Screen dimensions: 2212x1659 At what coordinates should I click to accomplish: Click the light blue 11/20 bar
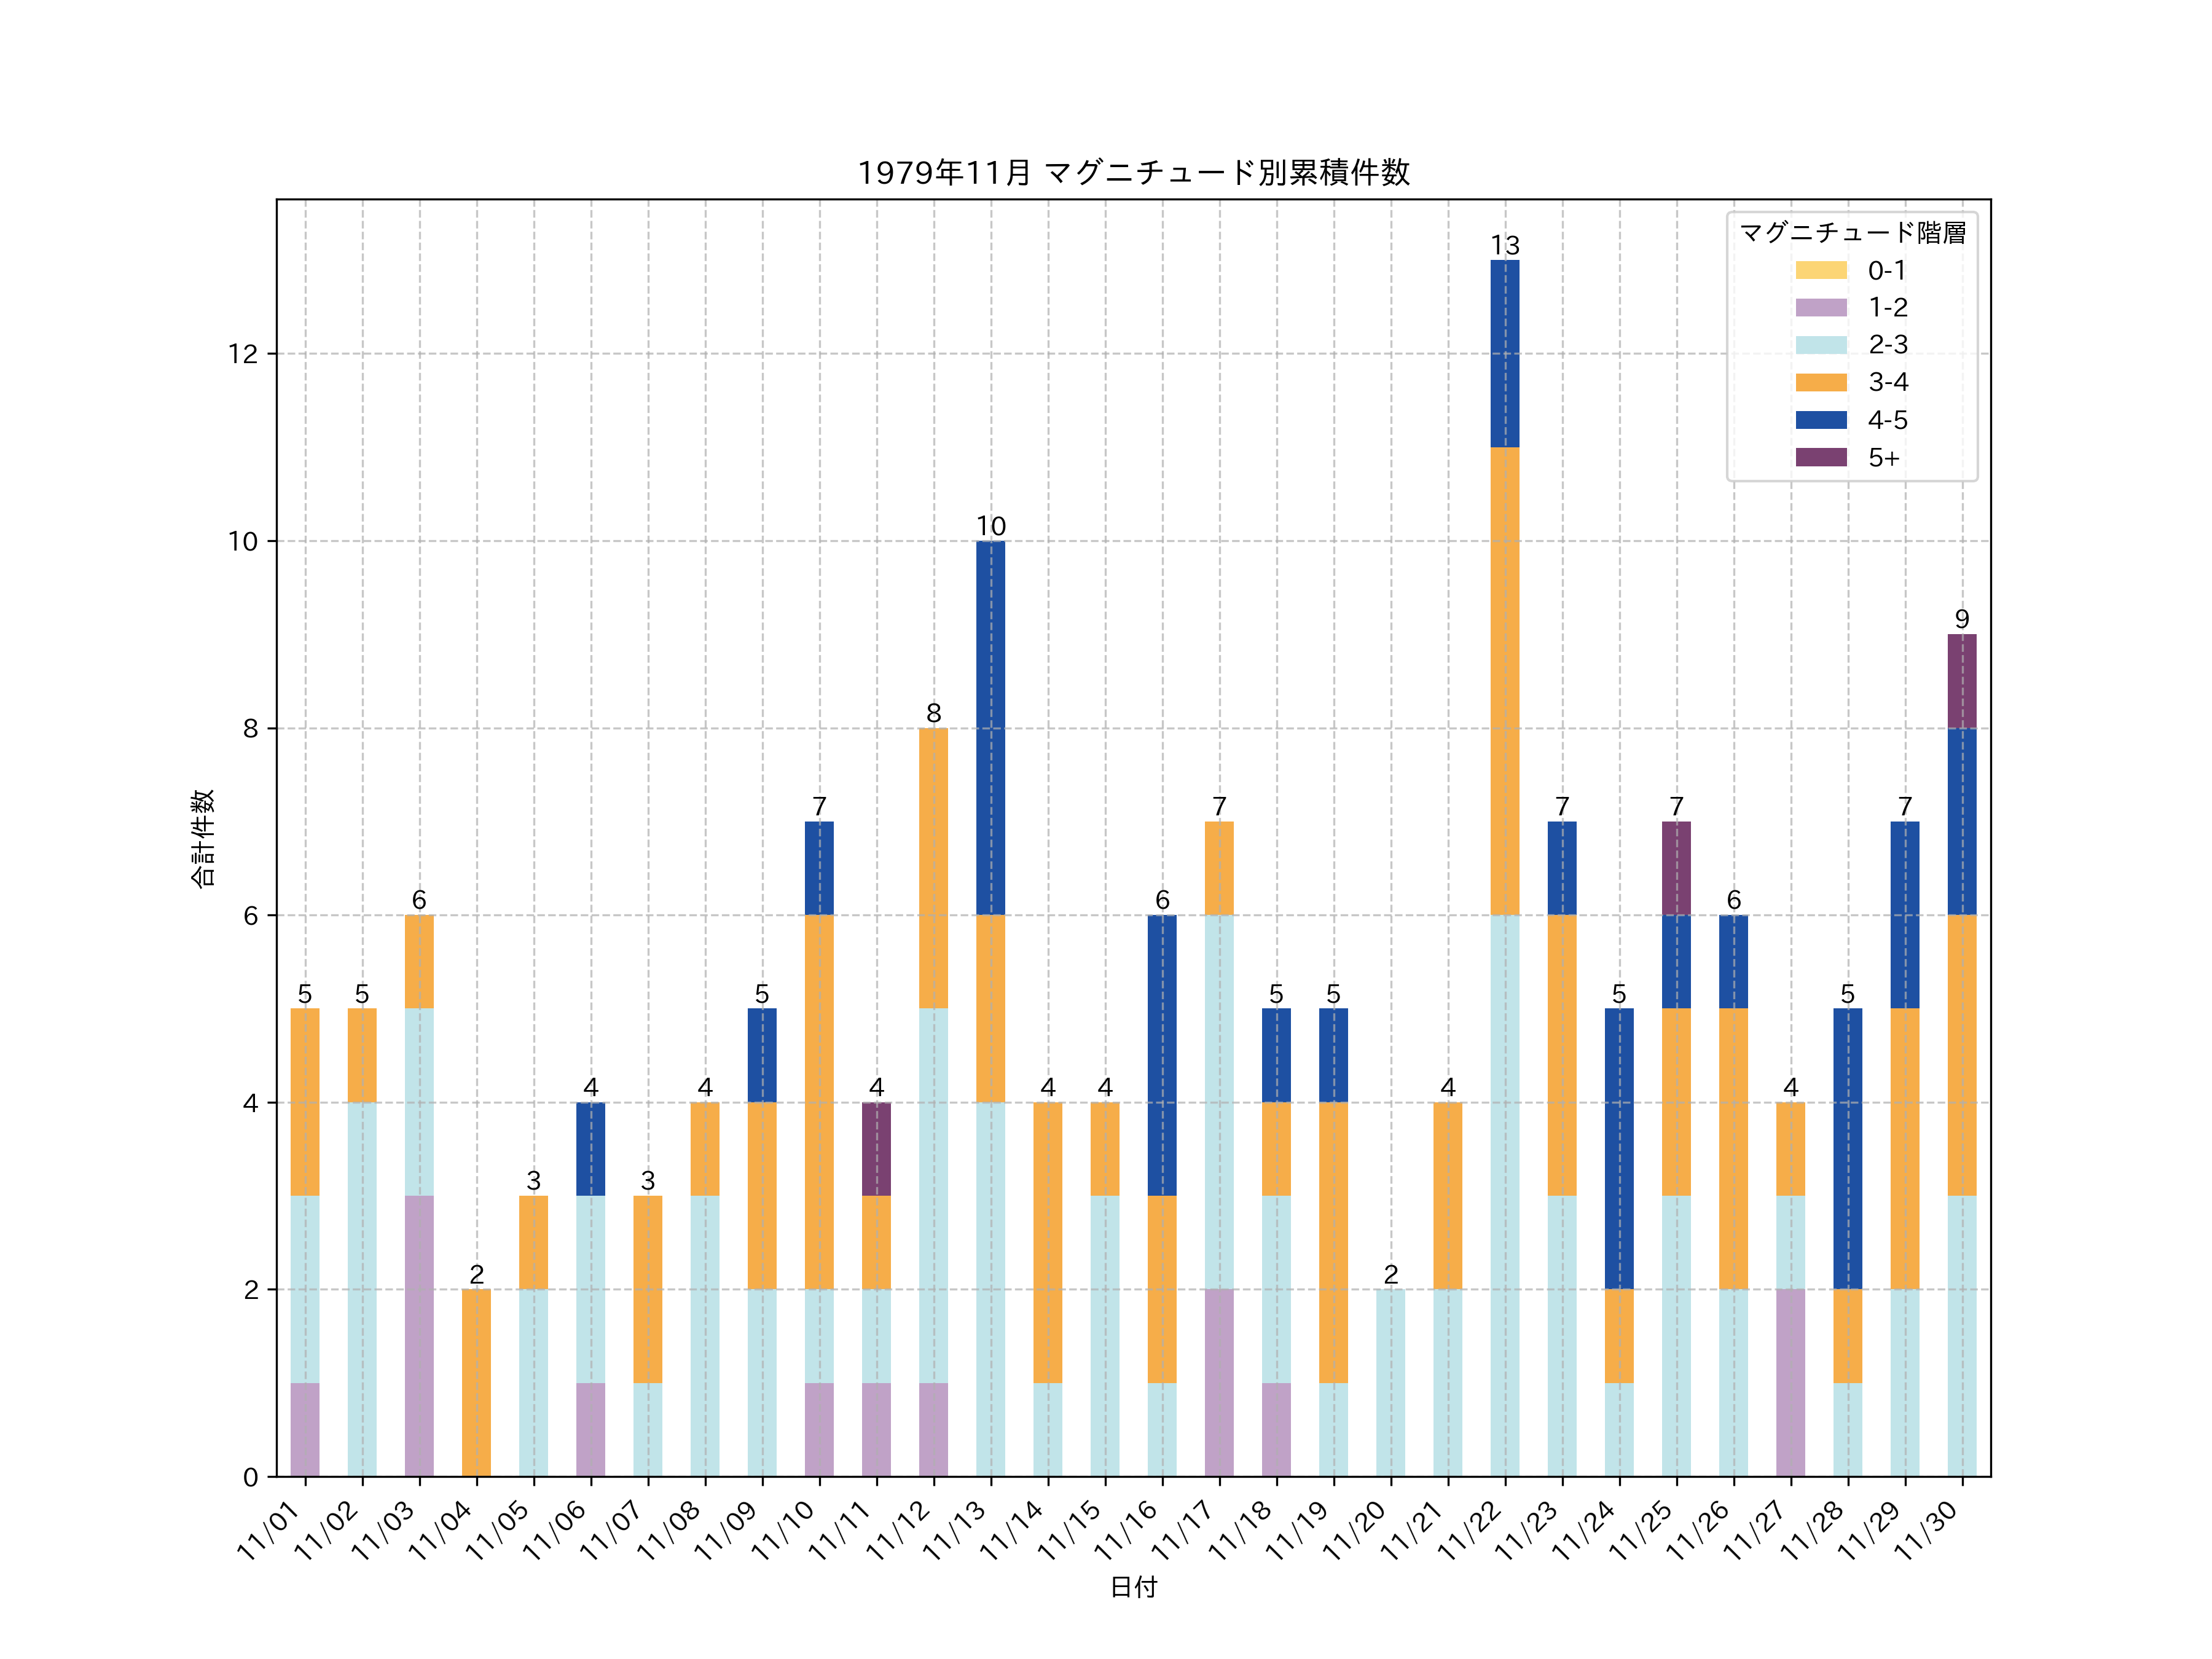1390,1382
